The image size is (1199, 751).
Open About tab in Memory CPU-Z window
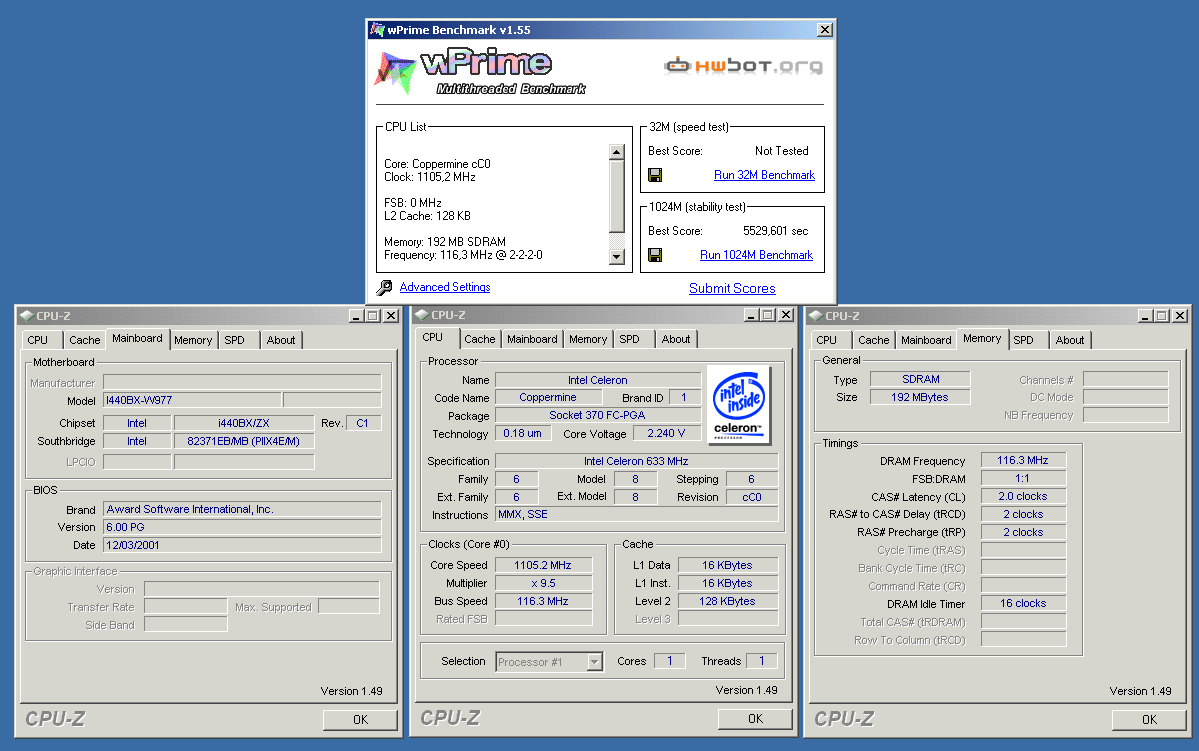pyautogui.click(x=1070, y=340)
